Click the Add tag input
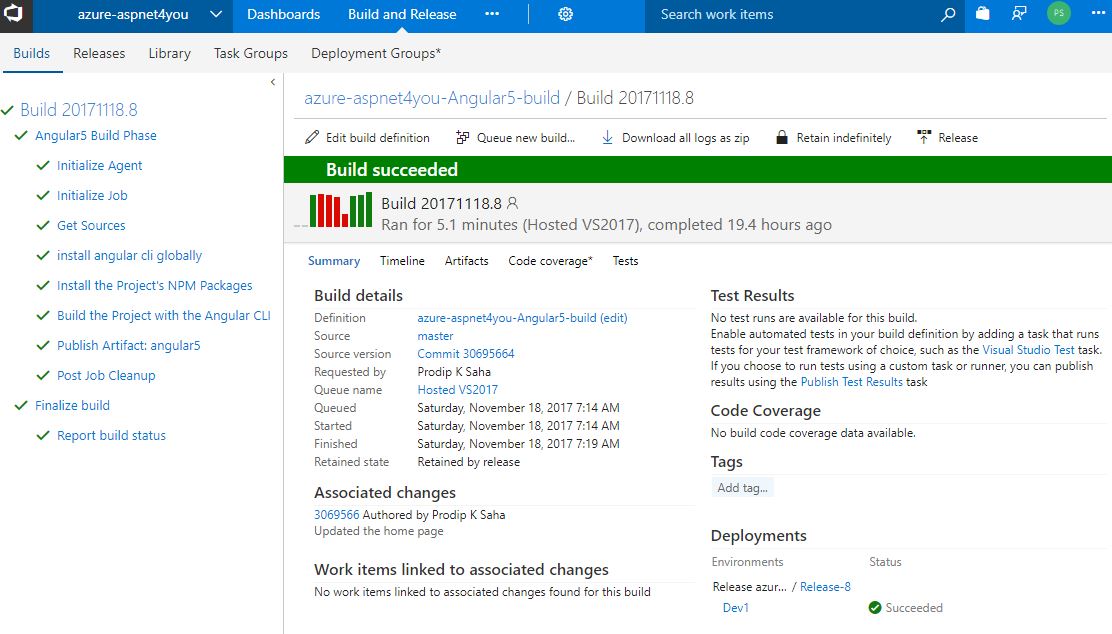The image size is (1112, 634). click(x=743, y=488)
